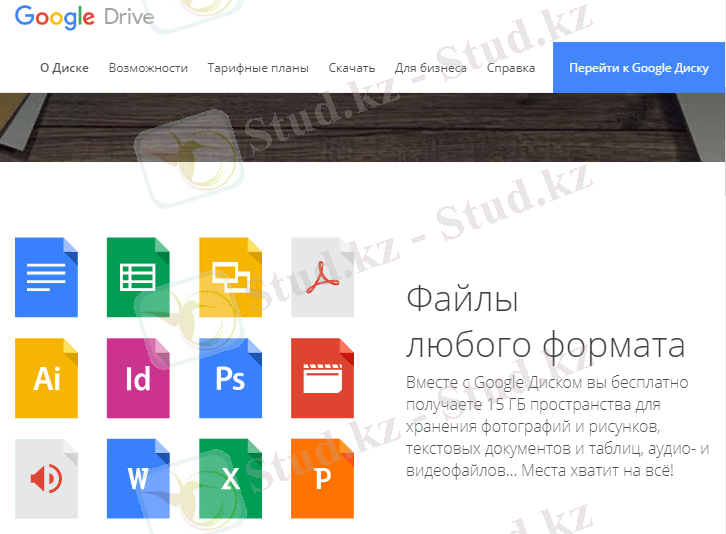Click the orange P PowerPoint file icon
The image size is (726, 534).
(x=322, y=478)
